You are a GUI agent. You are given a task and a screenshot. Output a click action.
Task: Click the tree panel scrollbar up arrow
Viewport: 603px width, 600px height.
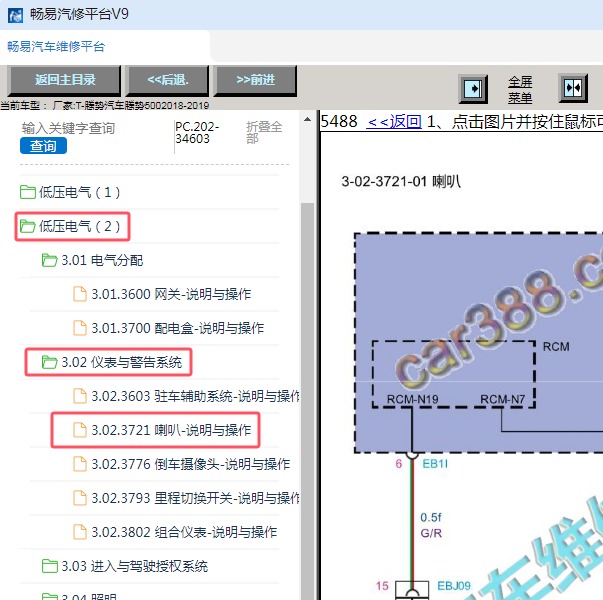(307, 119)
